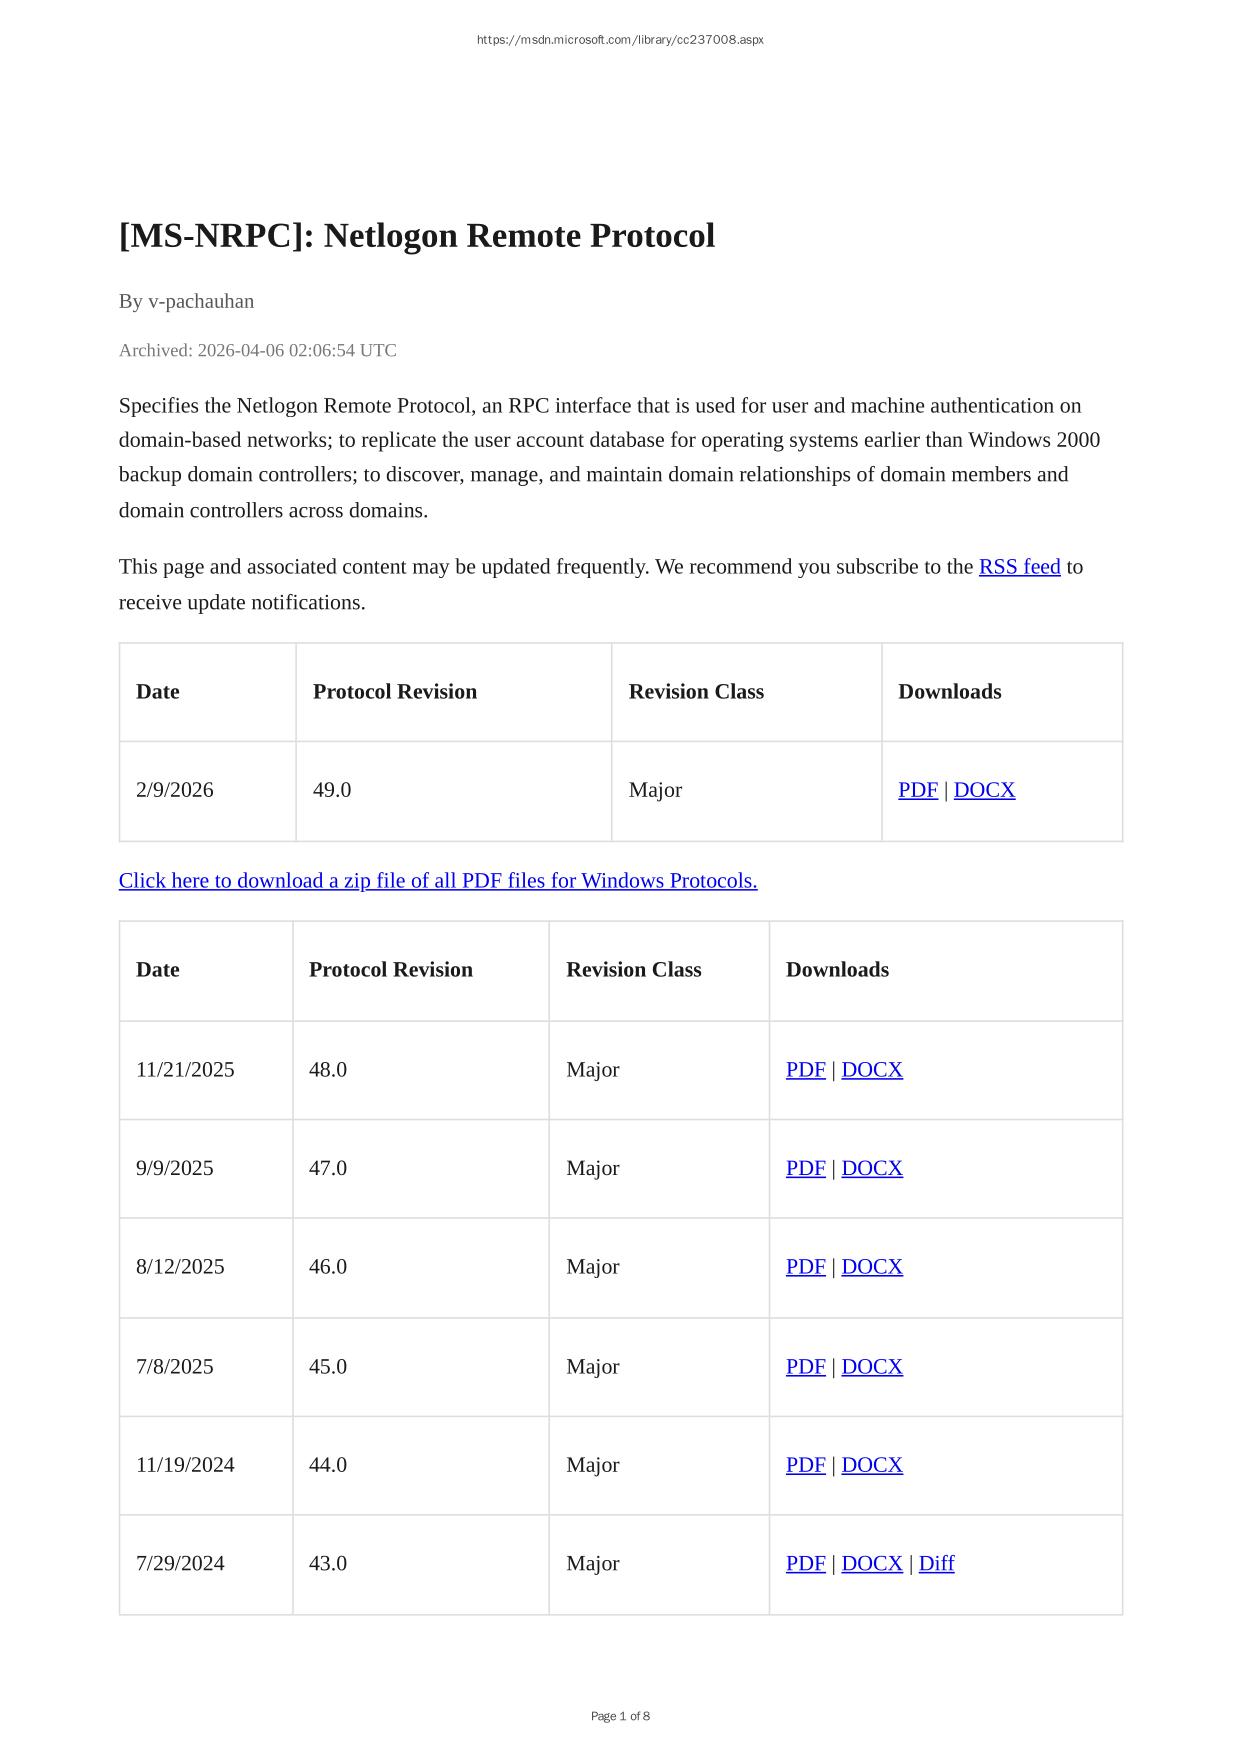Download the PDF for revision 43.0

(805, 1564)
